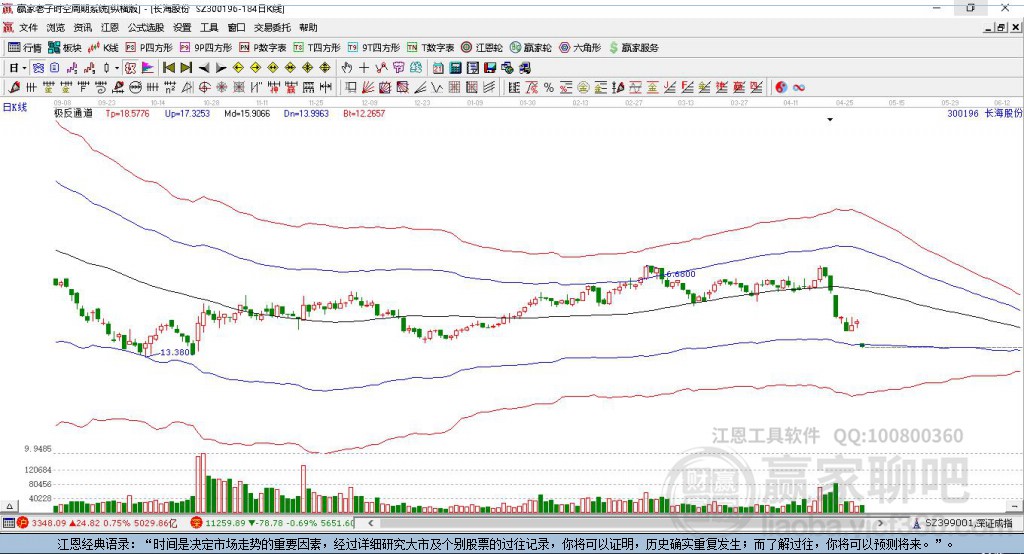The width and height of the screenshot is (1024, 554).
Task: Click the last yellow diamond four-arrow icon
Action: coord(325,68)
